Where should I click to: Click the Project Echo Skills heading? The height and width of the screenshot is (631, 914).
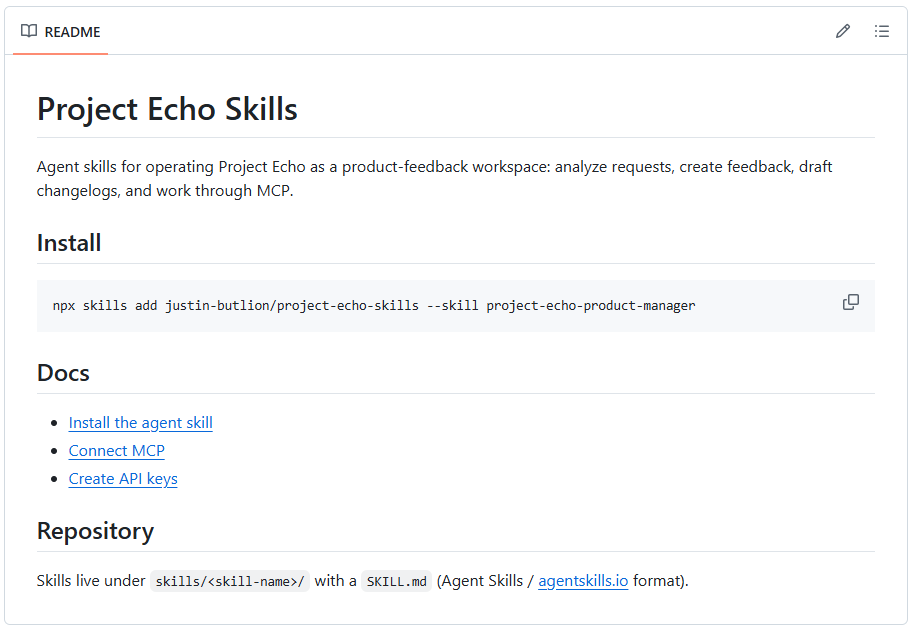coord(167,109)
